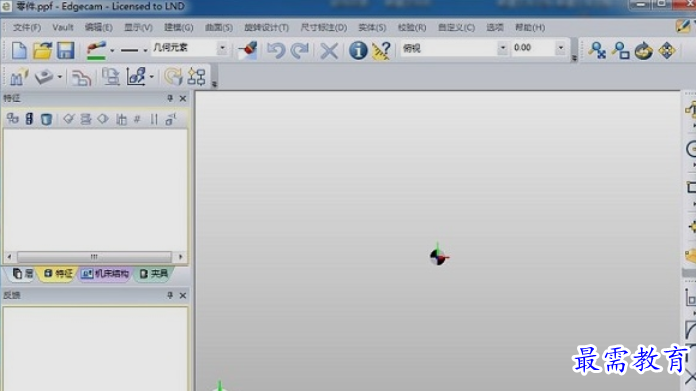Click the ruler with question mark icon
This screenshot has height=391, width=696.
coord(381,51)
